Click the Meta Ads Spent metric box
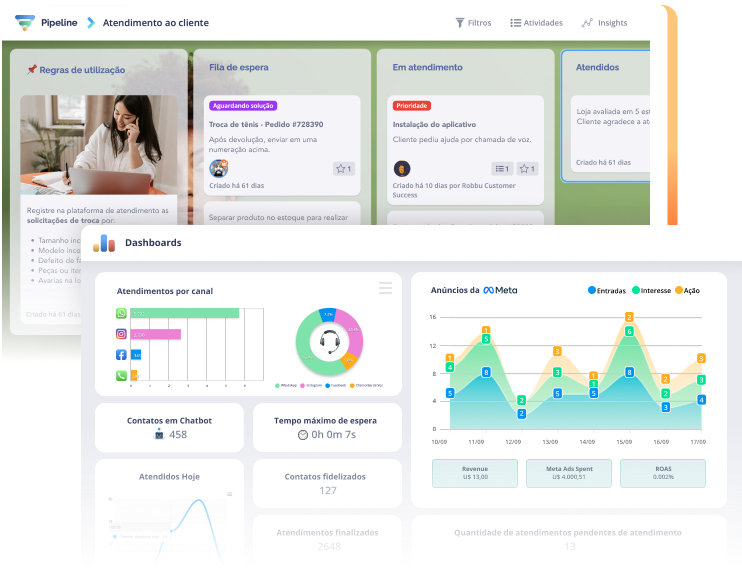 [568, 473]
